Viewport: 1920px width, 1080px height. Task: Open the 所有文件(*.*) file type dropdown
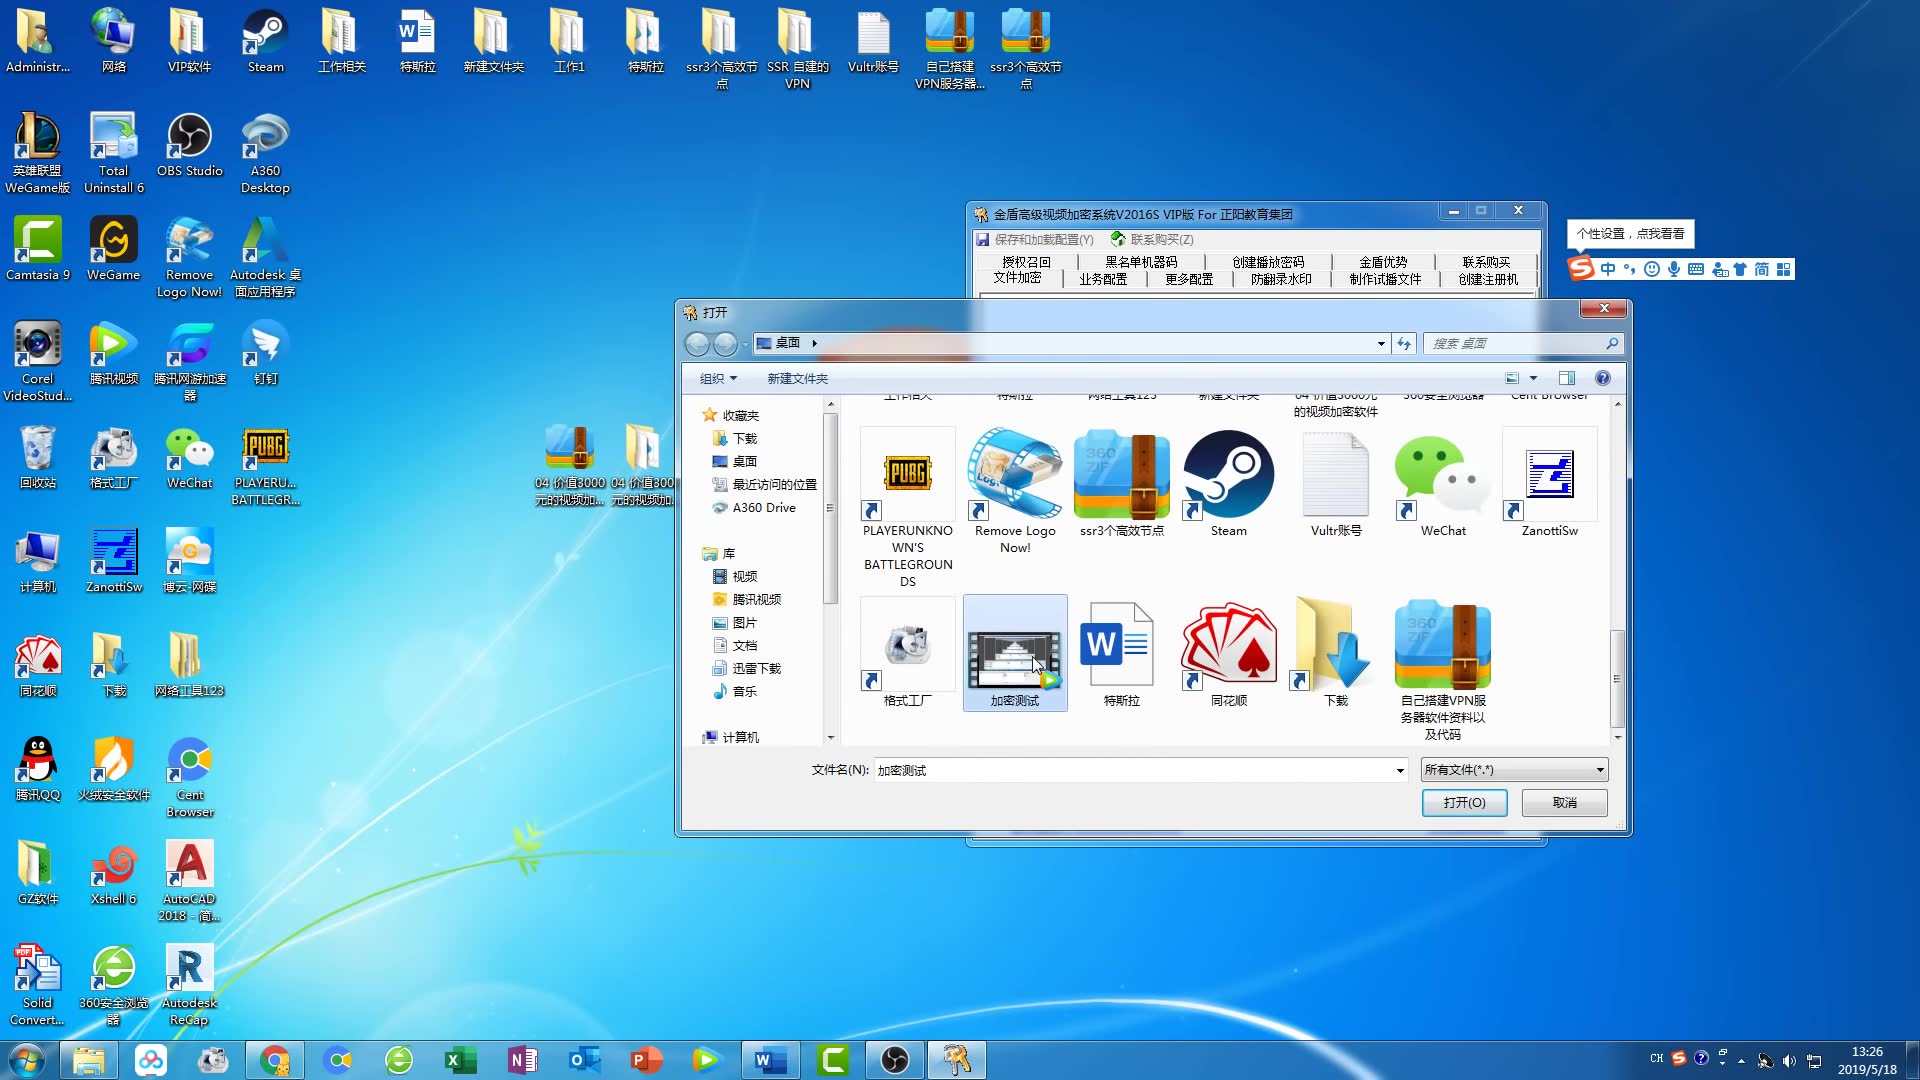pos(1514,770)
